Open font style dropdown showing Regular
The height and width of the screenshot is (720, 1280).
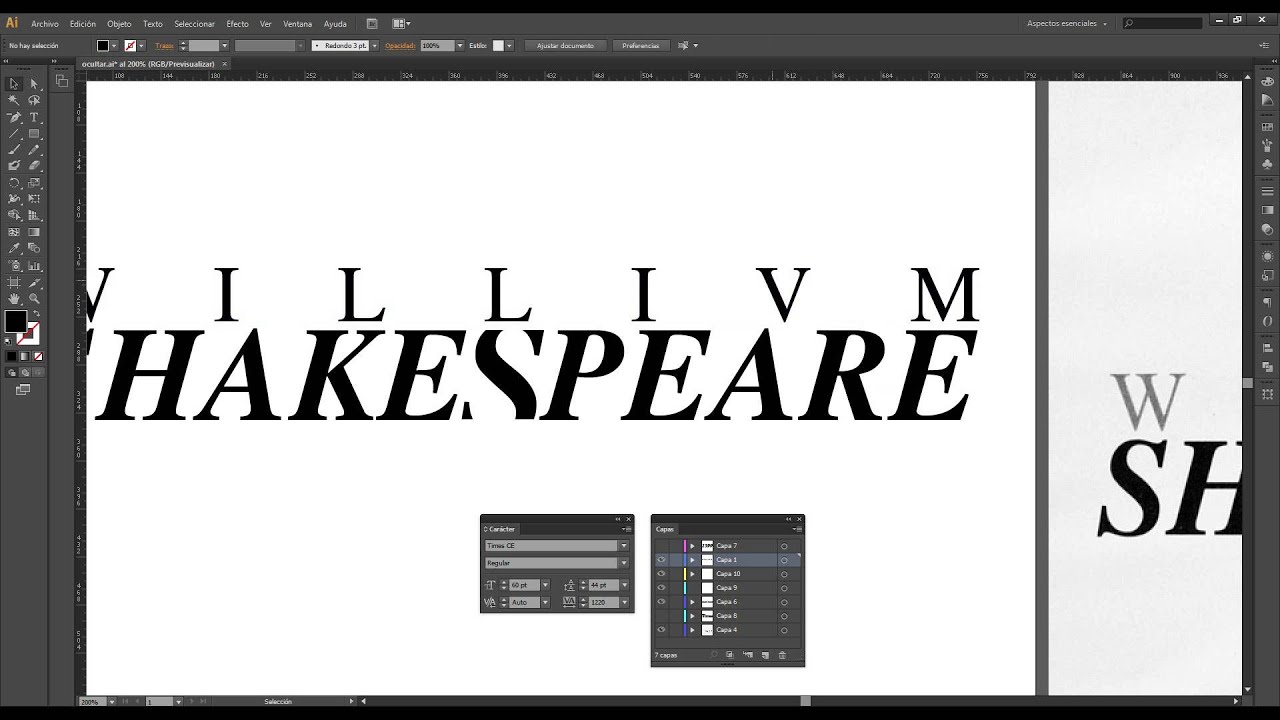(x=624, y=563)
